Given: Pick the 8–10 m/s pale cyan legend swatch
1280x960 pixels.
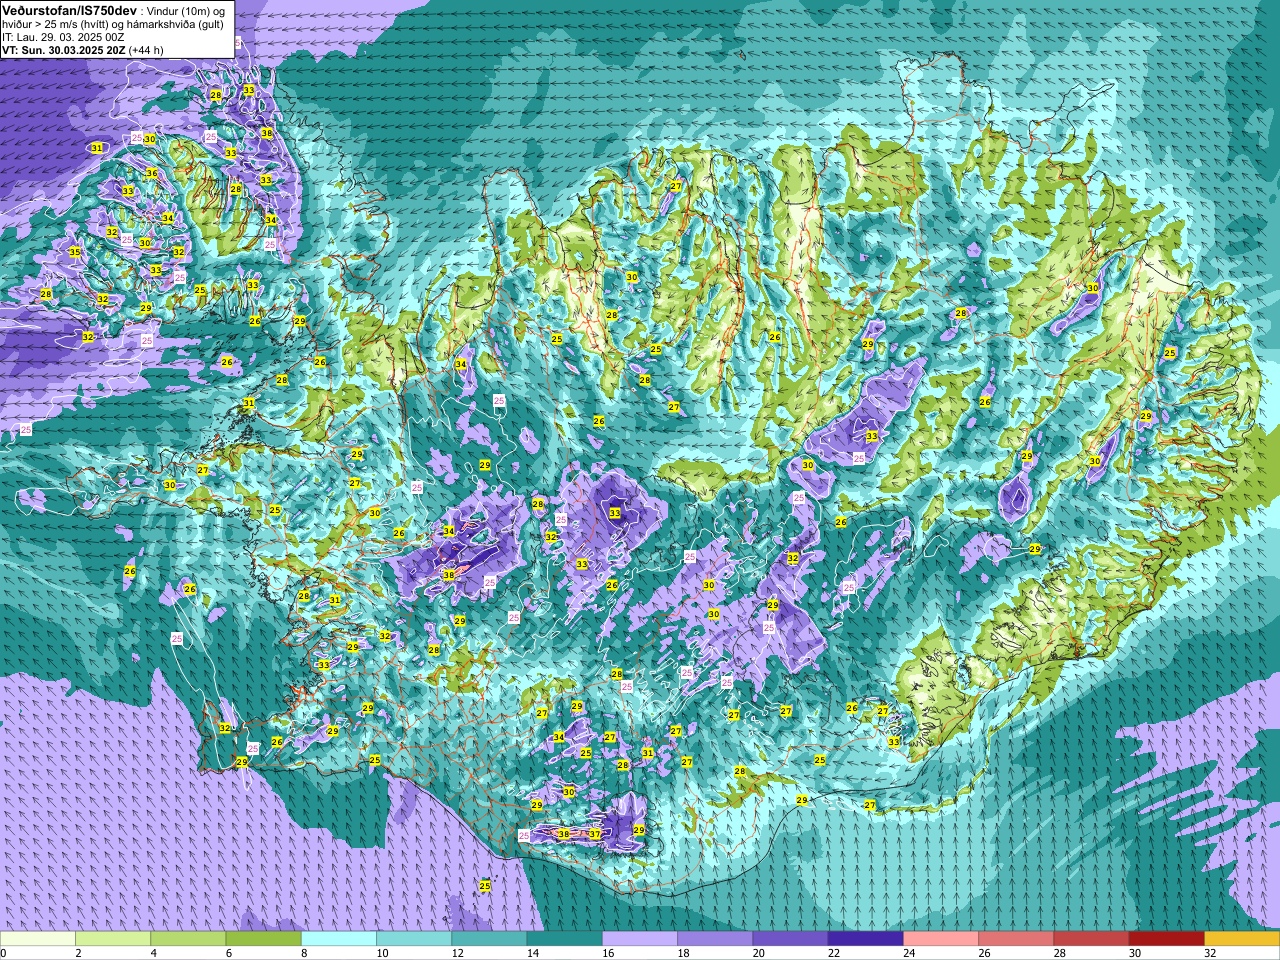Looking at the screenshot, I should pyautogui.click(x=339, y=939).
